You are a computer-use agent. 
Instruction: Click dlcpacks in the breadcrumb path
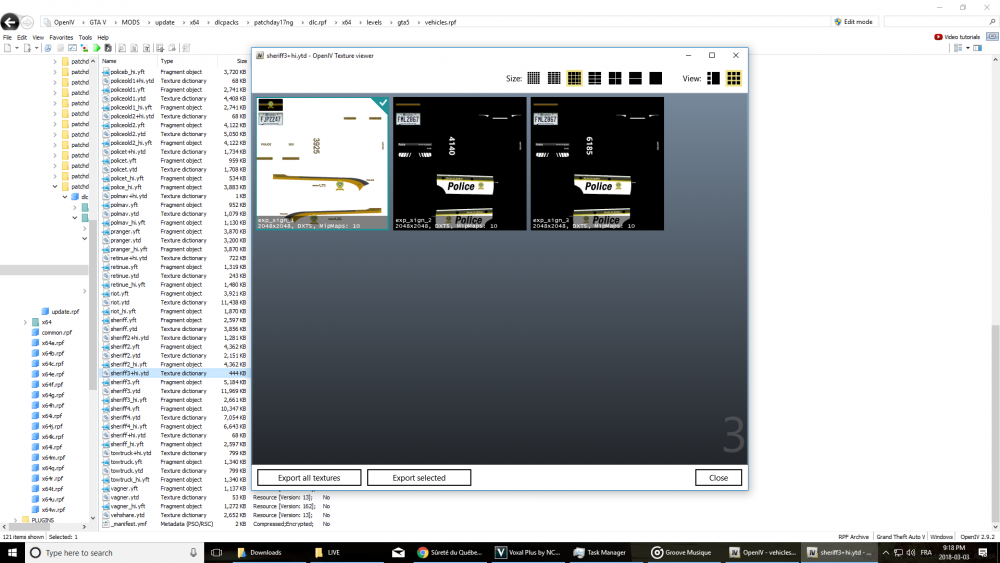click(x=226, y=22)
